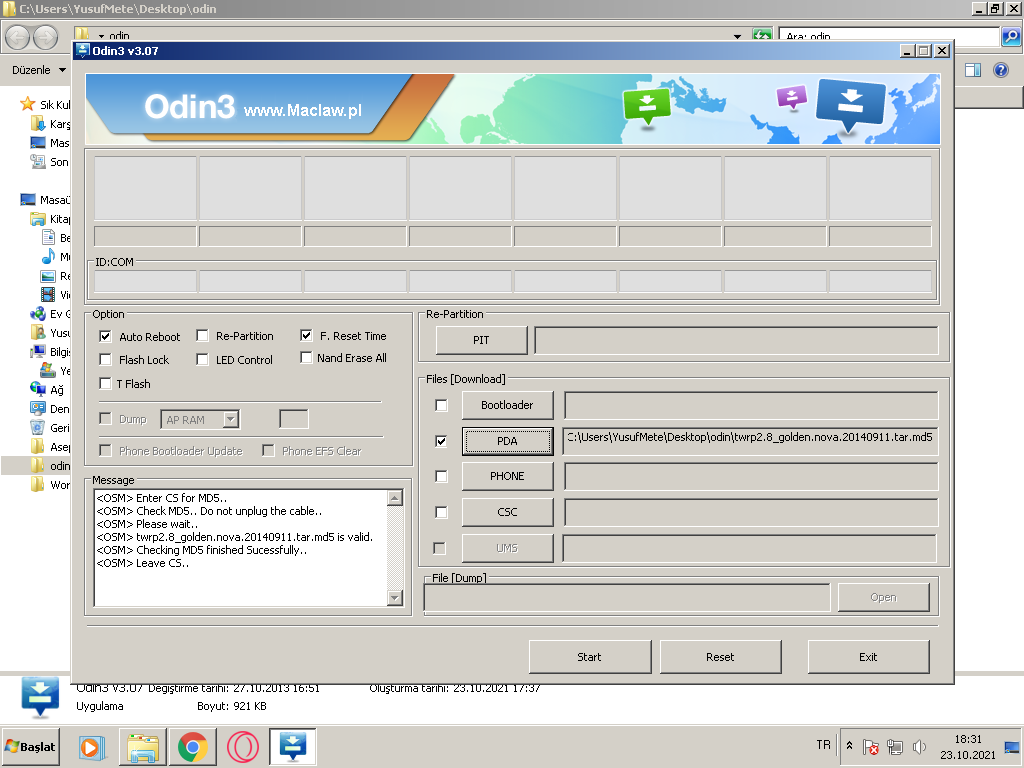Toggle the Auto Reboot checkbox
Viewport: 1024px width, 768px height.
click(105, 336)
